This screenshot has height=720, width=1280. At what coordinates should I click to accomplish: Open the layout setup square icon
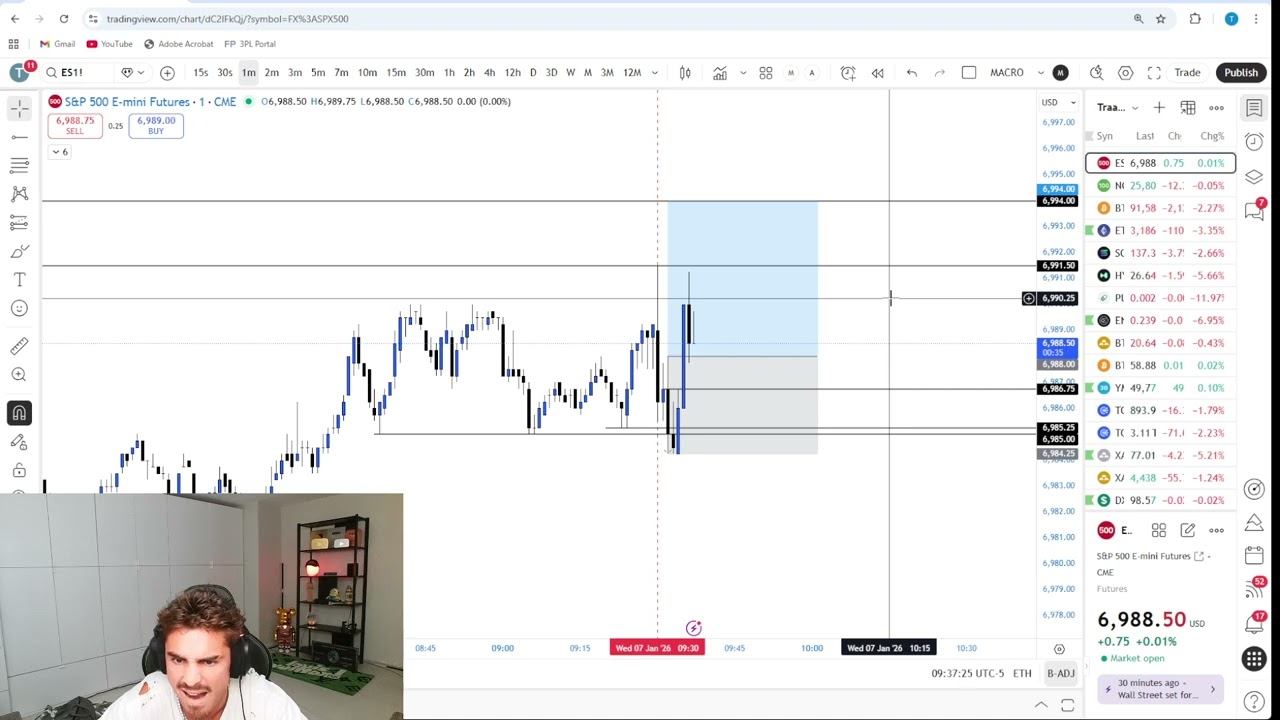click(969, 72)
